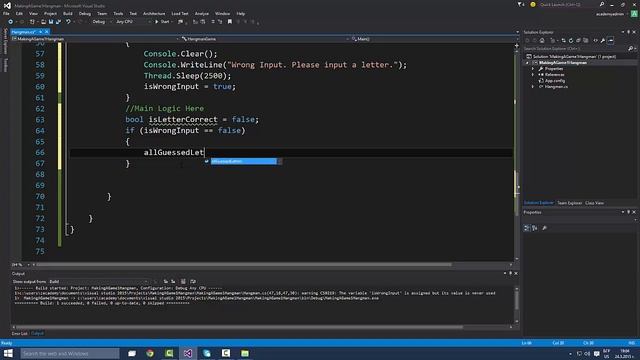Click the Output panel vertical scrollbar
The height and width of the screenshot is (360, 640).
(517, 301)
